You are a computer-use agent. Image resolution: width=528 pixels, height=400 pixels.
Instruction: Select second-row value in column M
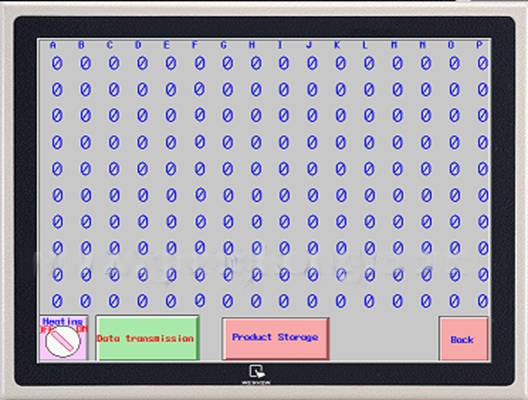tap(397, 90)
